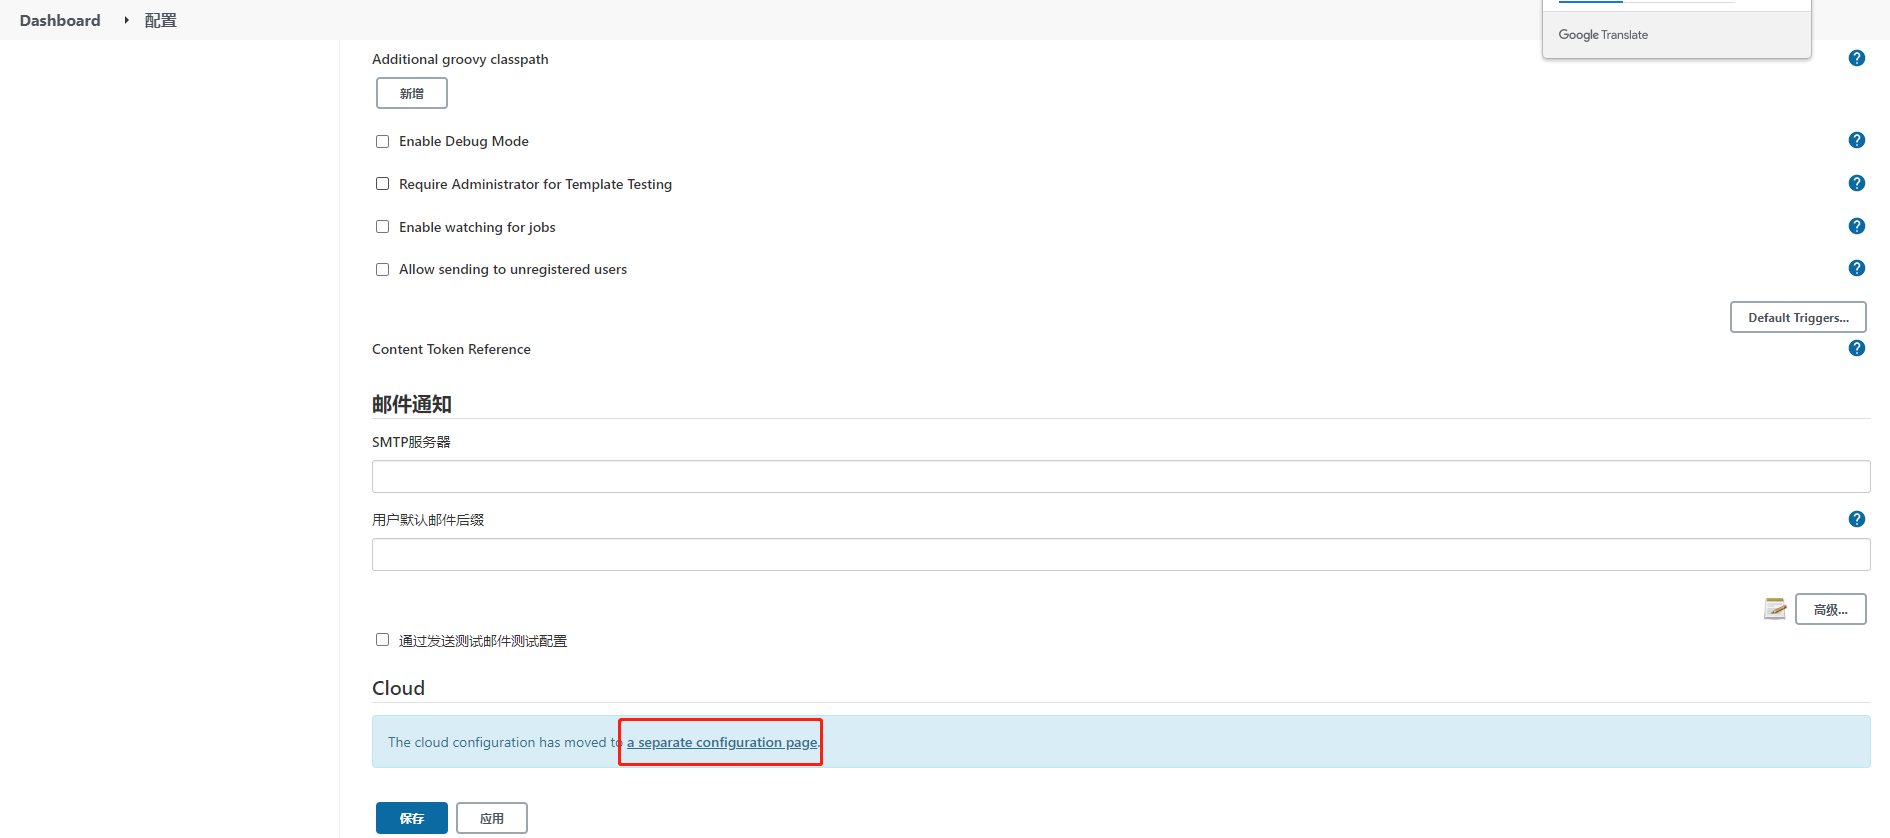
Task: View help for Allow sending to unregistered users
Action: [1856, 268]
